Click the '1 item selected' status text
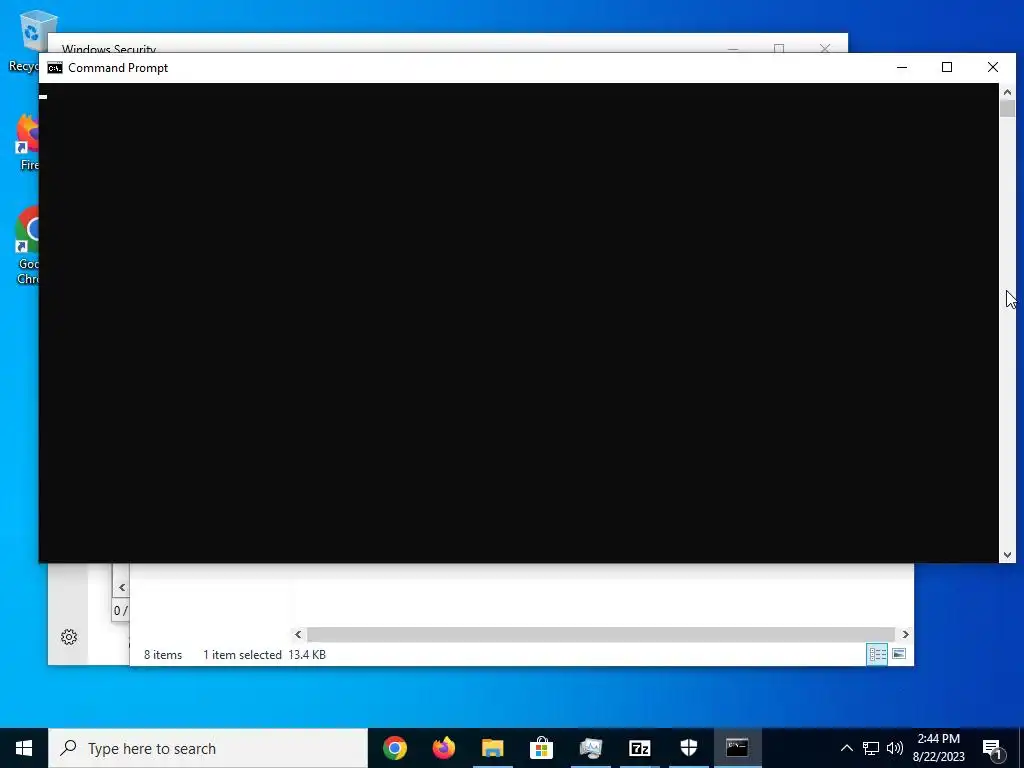The image size is (1024, 768). [242, 654]
